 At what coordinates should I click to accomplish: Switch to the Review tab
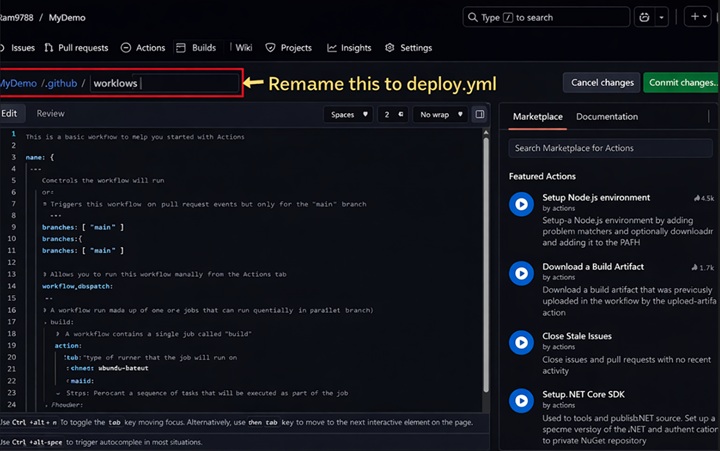50,114
